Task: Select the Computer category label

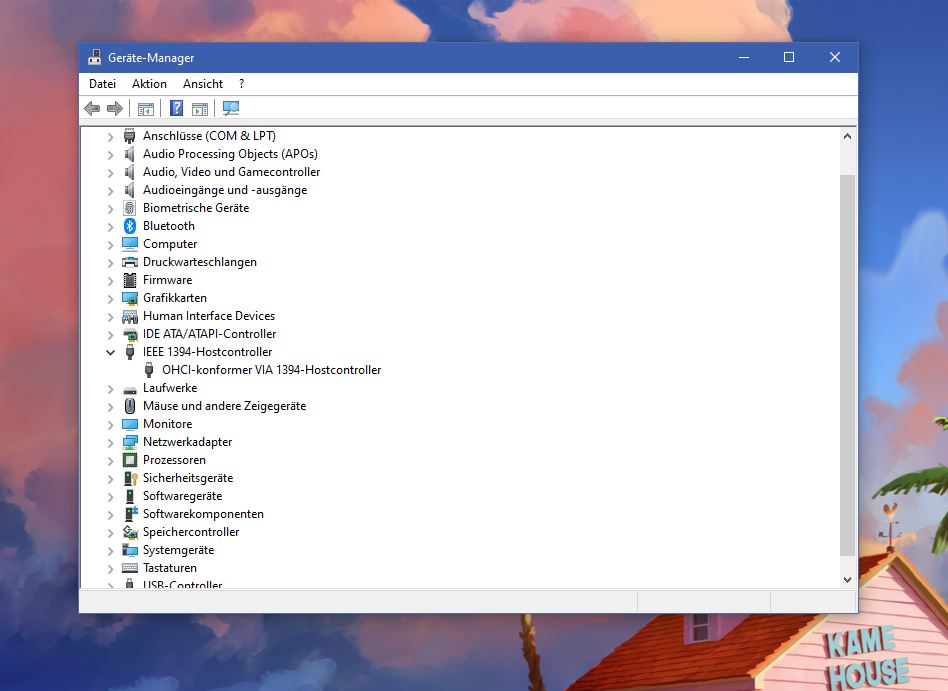Action: click(170, 244)
